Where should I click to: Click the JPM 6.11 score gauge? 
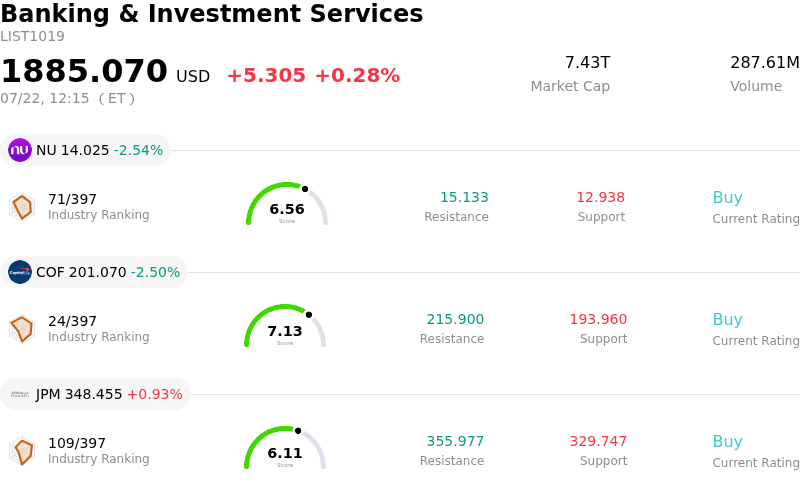285,448
